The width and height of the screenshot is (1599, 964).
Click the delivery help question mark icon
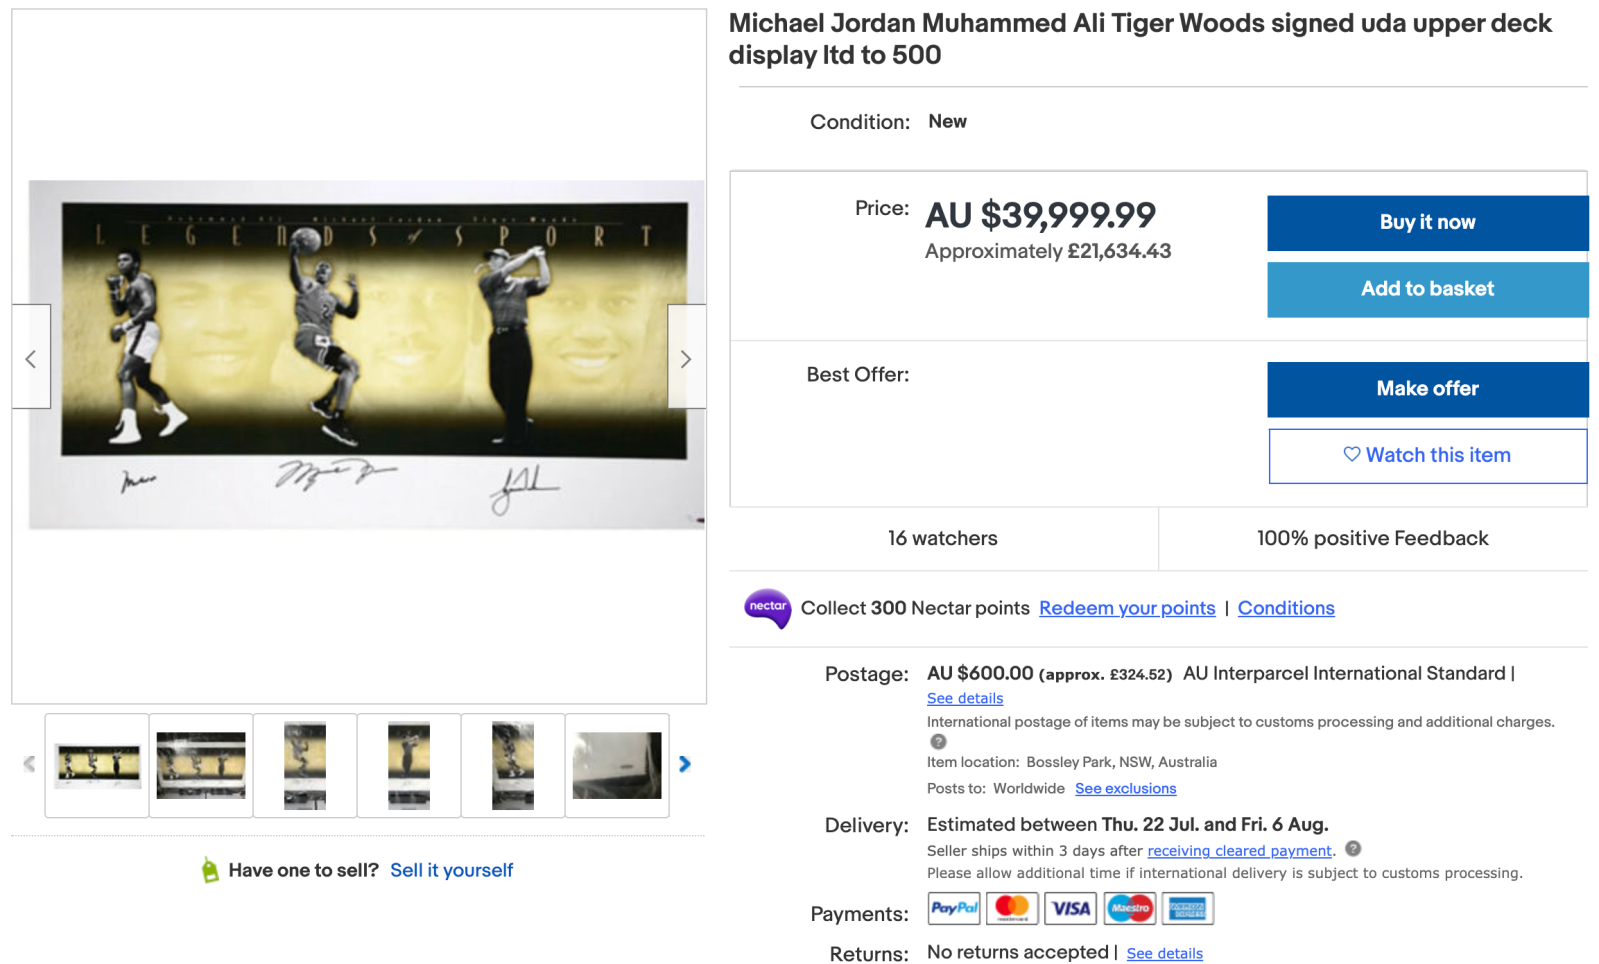point(1353,849)
